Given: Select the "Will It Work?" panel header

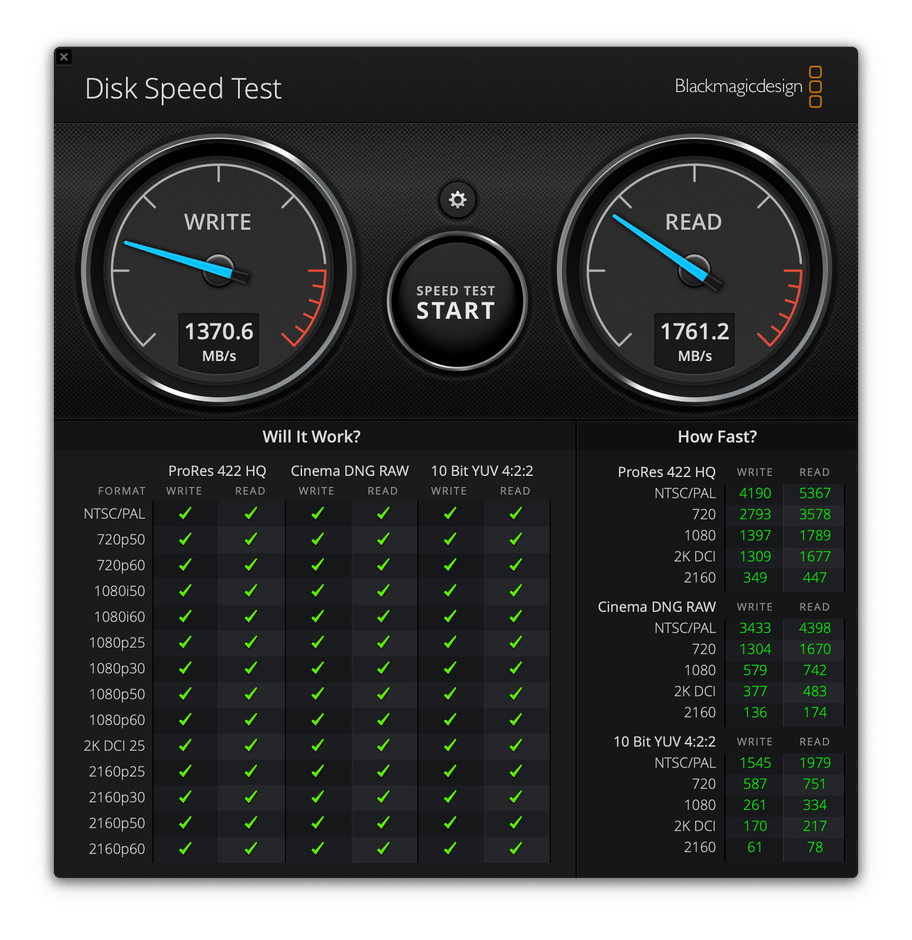Looking at the screenshot, I should tap(311, 436).
